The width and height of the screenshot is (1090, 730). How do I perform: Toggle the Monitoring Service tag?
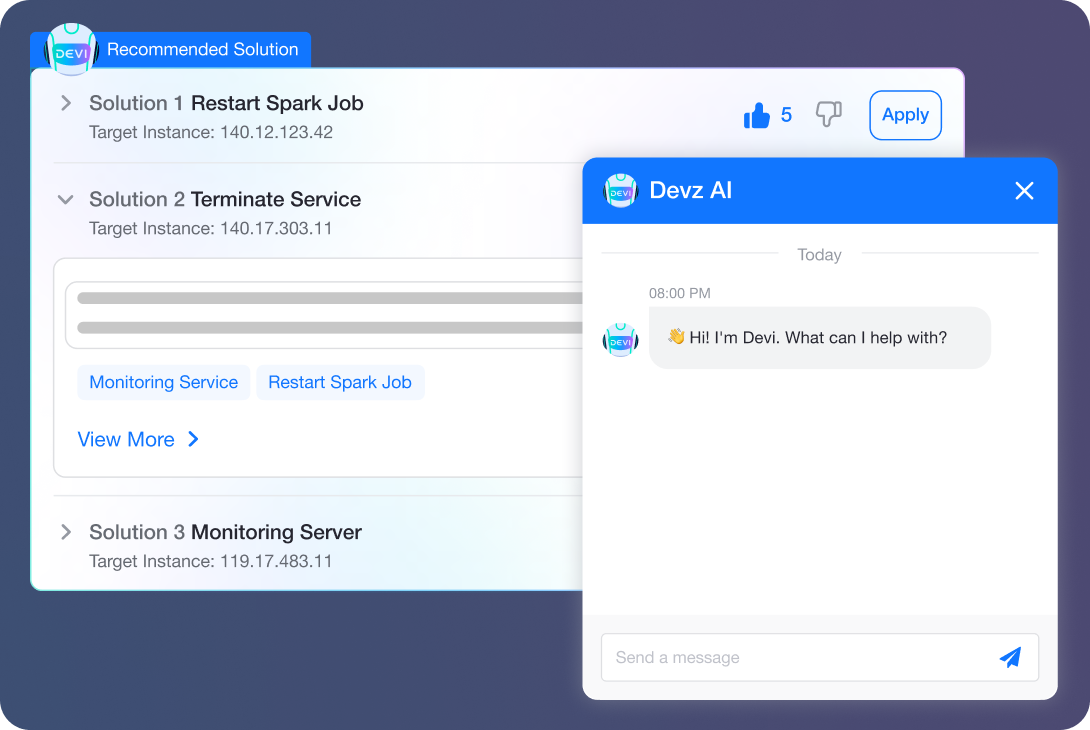coord(163,382)
